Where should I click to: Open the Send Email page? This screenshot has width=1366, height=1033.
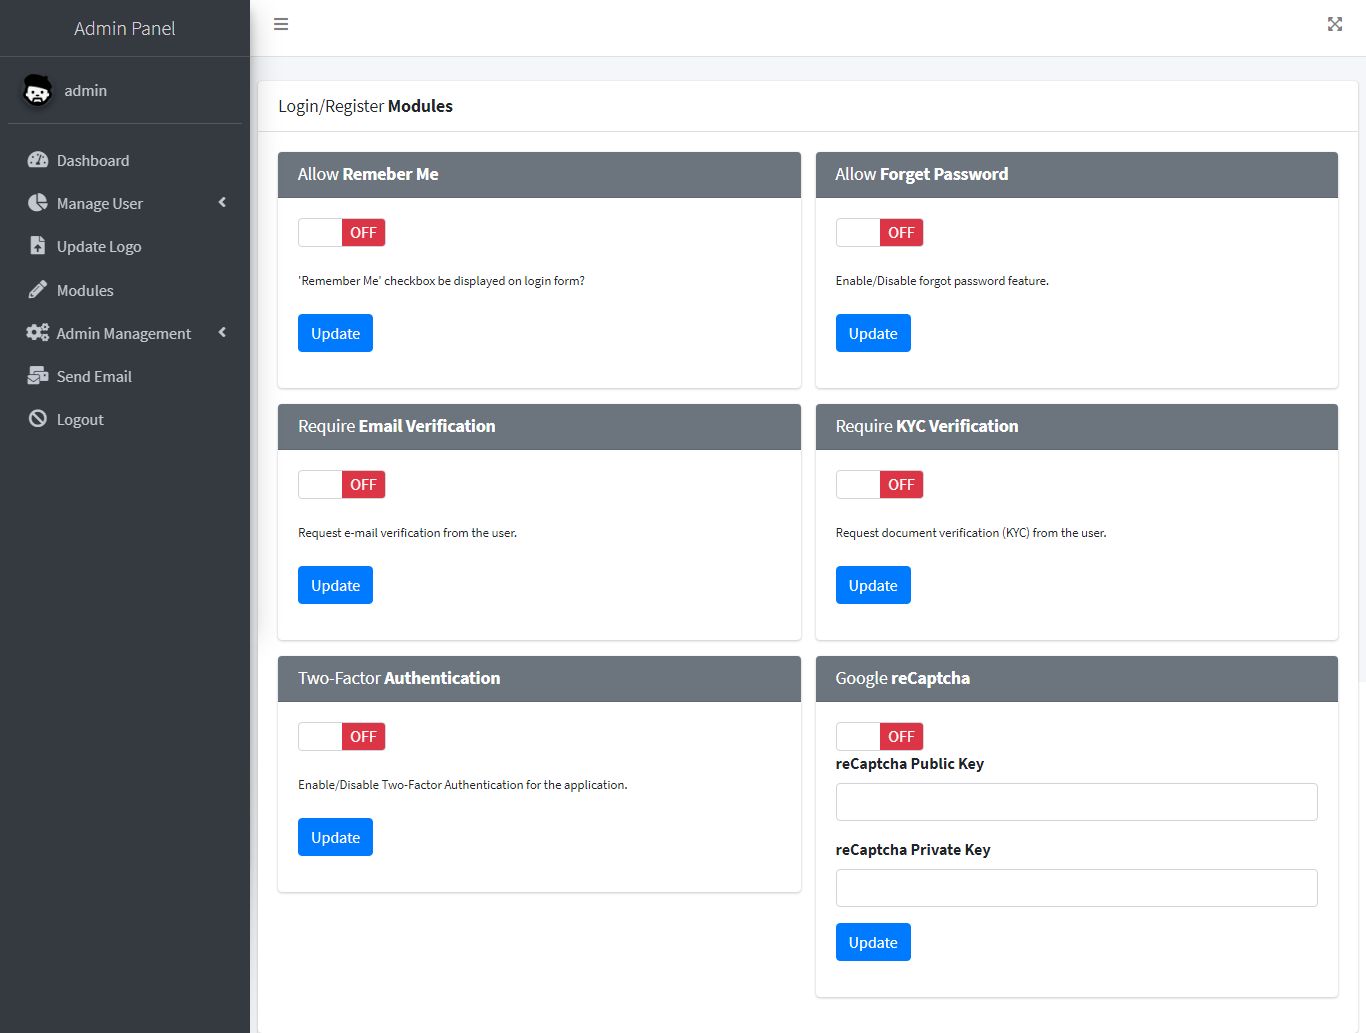[125, 376]
